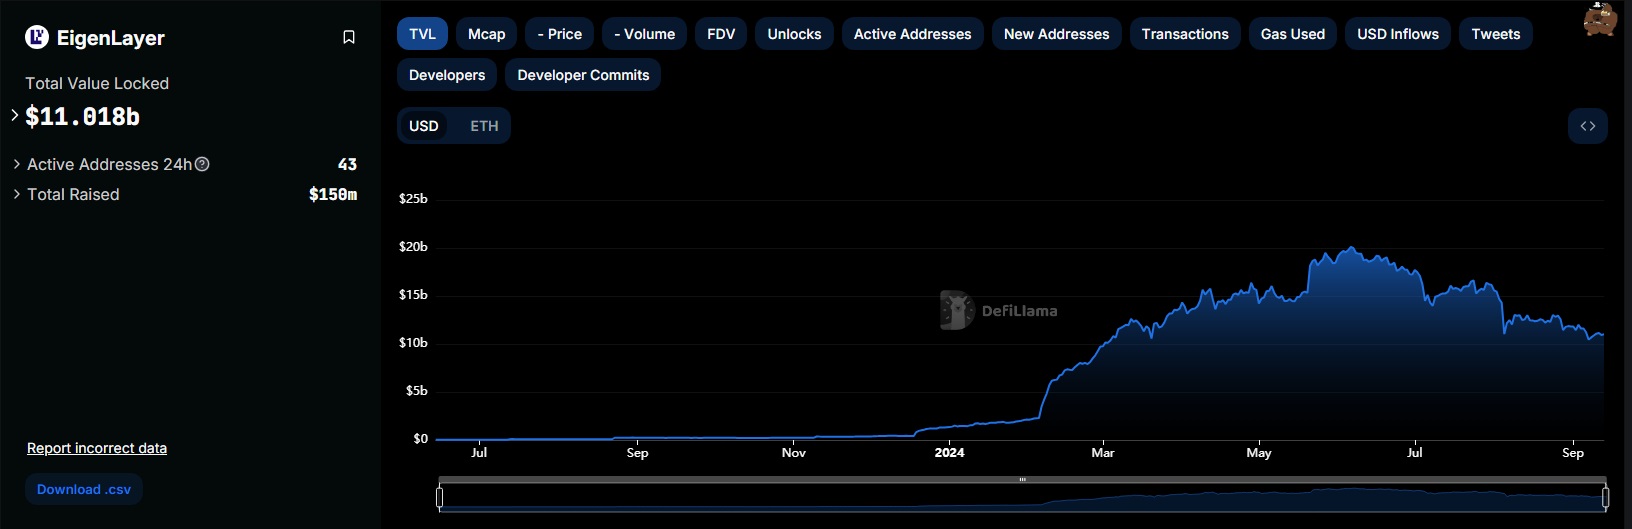Click the May label on the x-axis
The height and width of the screenshot is (529, 1632).
[x=1259, y=453]
